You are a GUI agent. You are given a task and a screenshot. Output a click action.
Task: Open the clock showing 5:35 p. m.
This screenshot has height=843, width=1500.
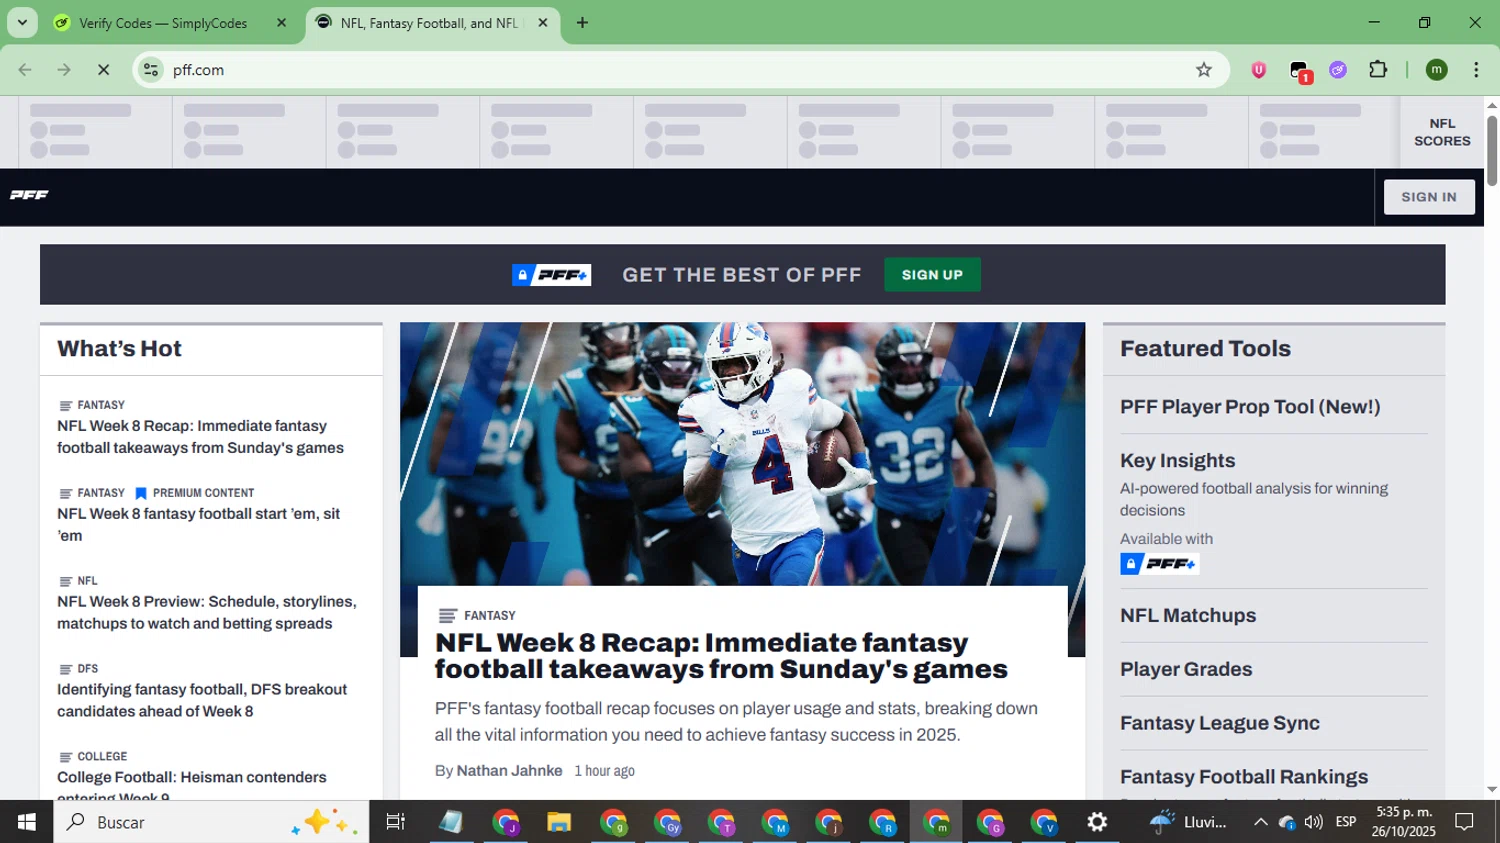(x=1404, y=822)
